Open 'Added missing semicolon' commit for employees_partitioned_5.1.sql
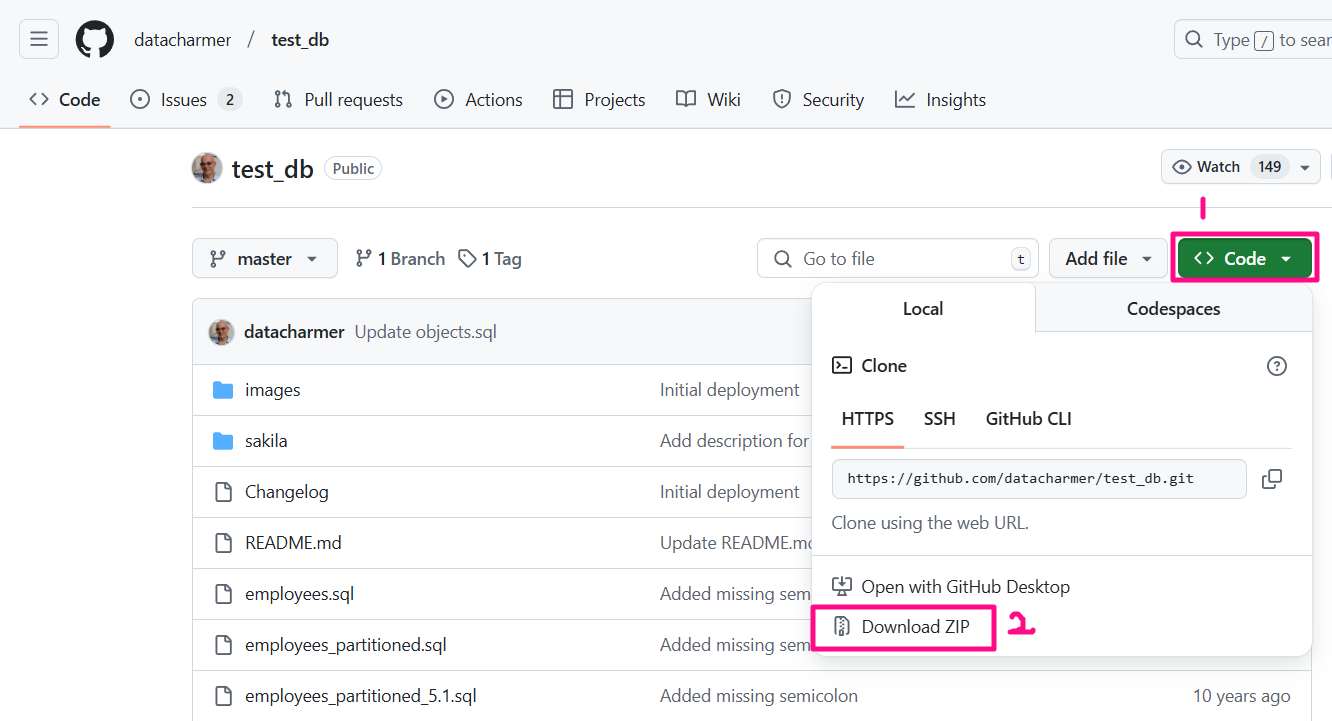This screenshot has height=721, width=1332. coord(759,696)
